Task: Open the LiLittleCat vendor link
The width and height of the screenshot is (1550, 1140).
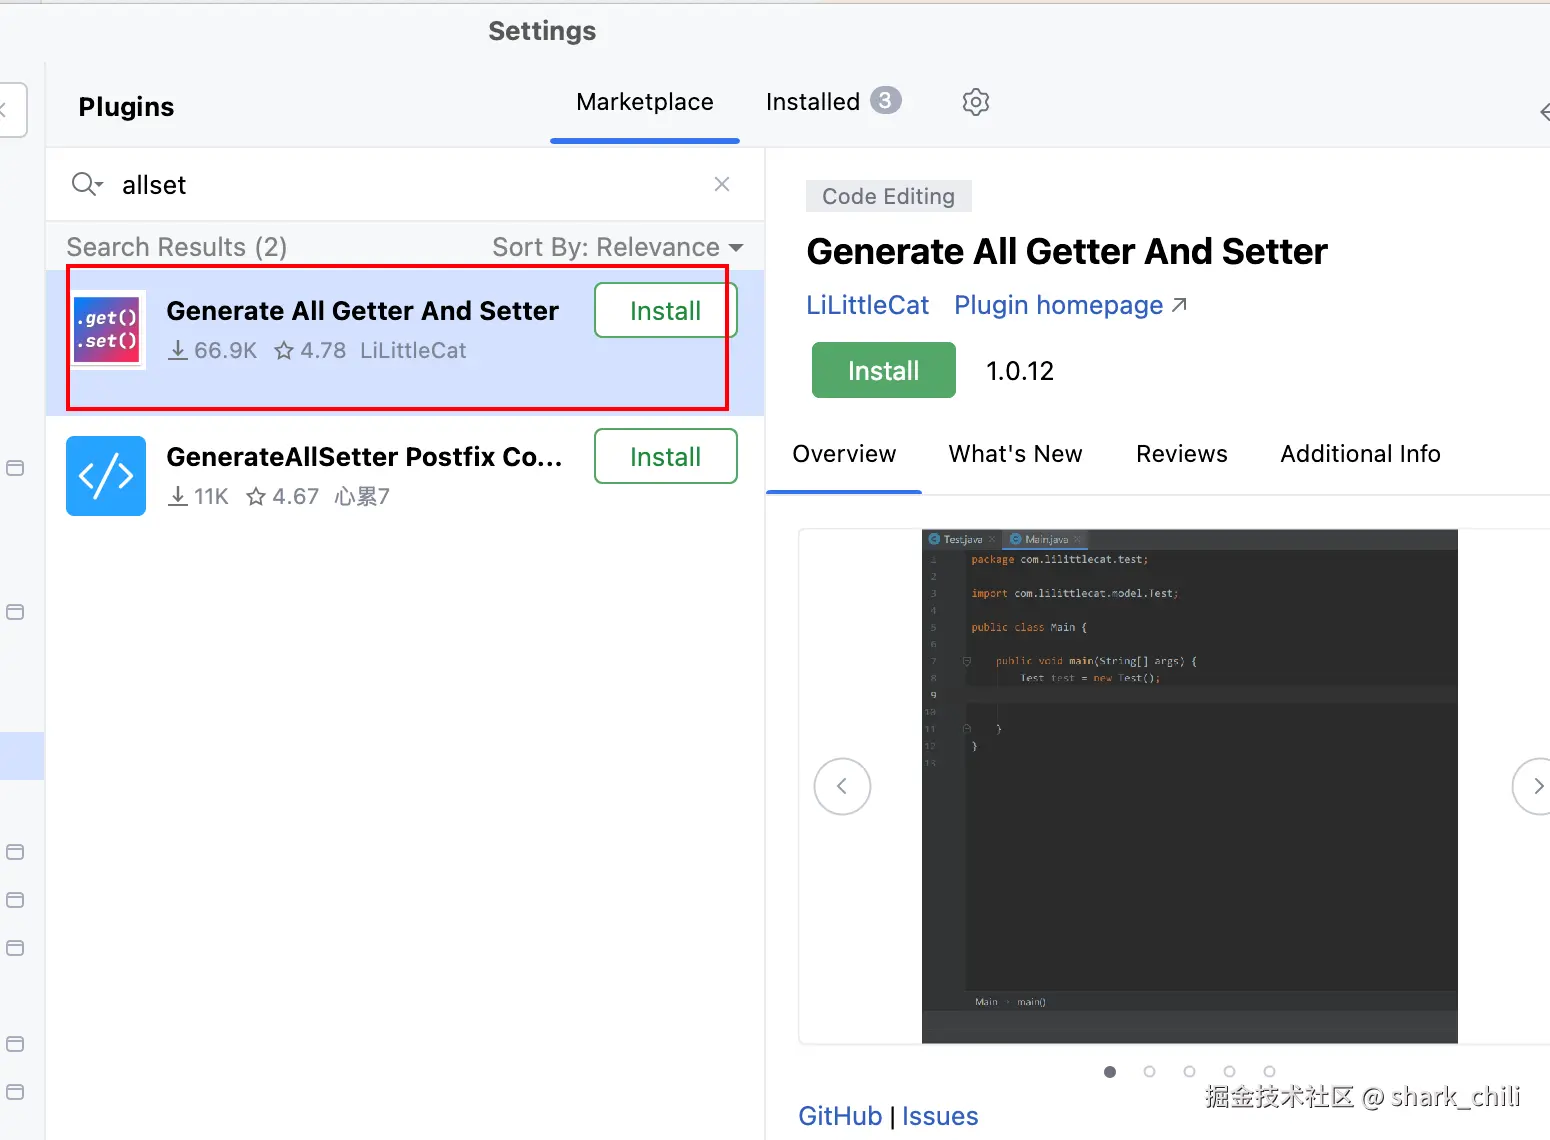Action: pyautogui.click(x=867, y=305)
